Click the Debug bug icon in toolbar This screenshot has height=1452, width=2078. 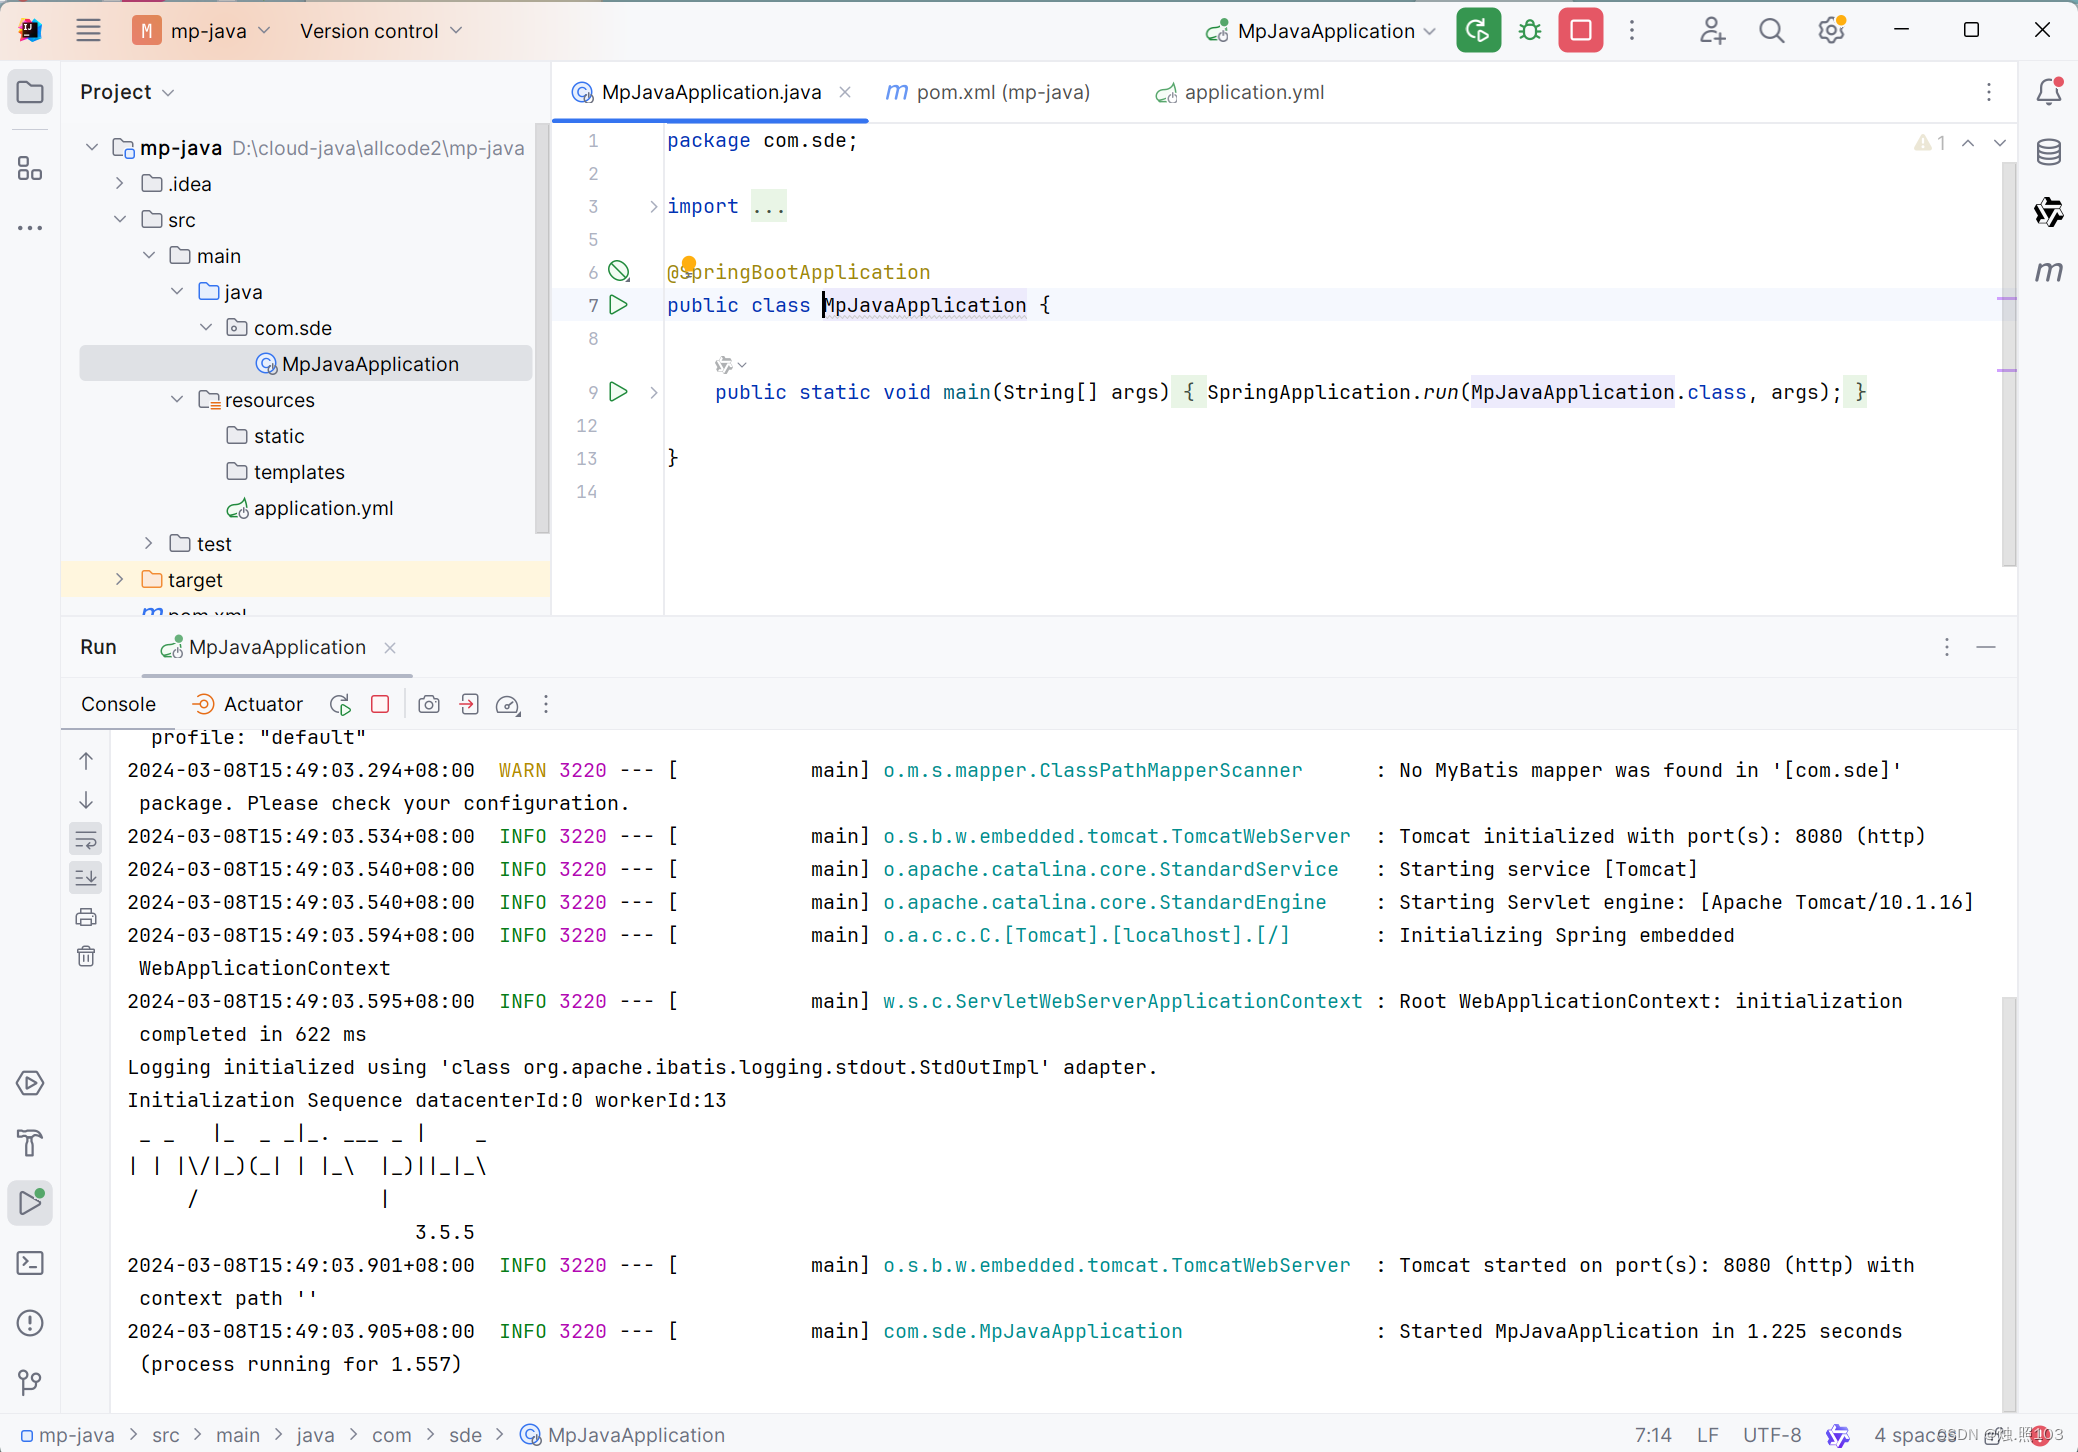click(1530, 31)
